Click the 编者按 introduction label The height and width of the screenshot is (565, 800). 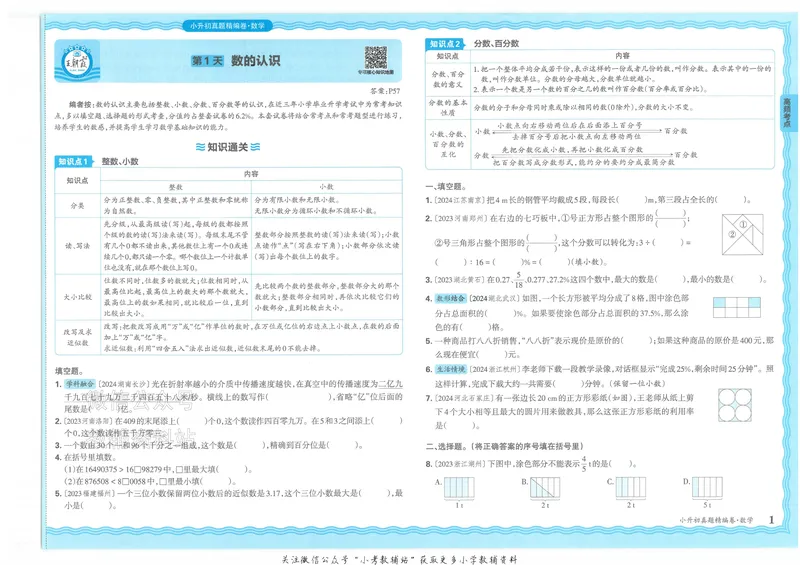(81, 104)
